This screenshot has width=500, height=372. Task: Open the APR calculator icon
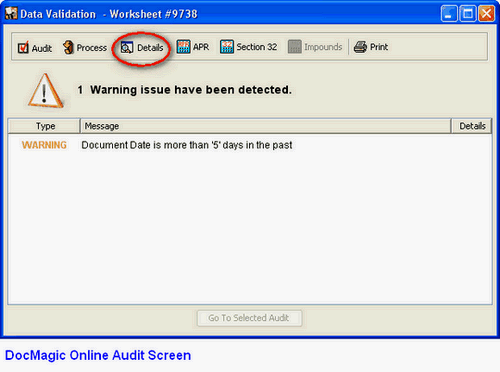183,47
